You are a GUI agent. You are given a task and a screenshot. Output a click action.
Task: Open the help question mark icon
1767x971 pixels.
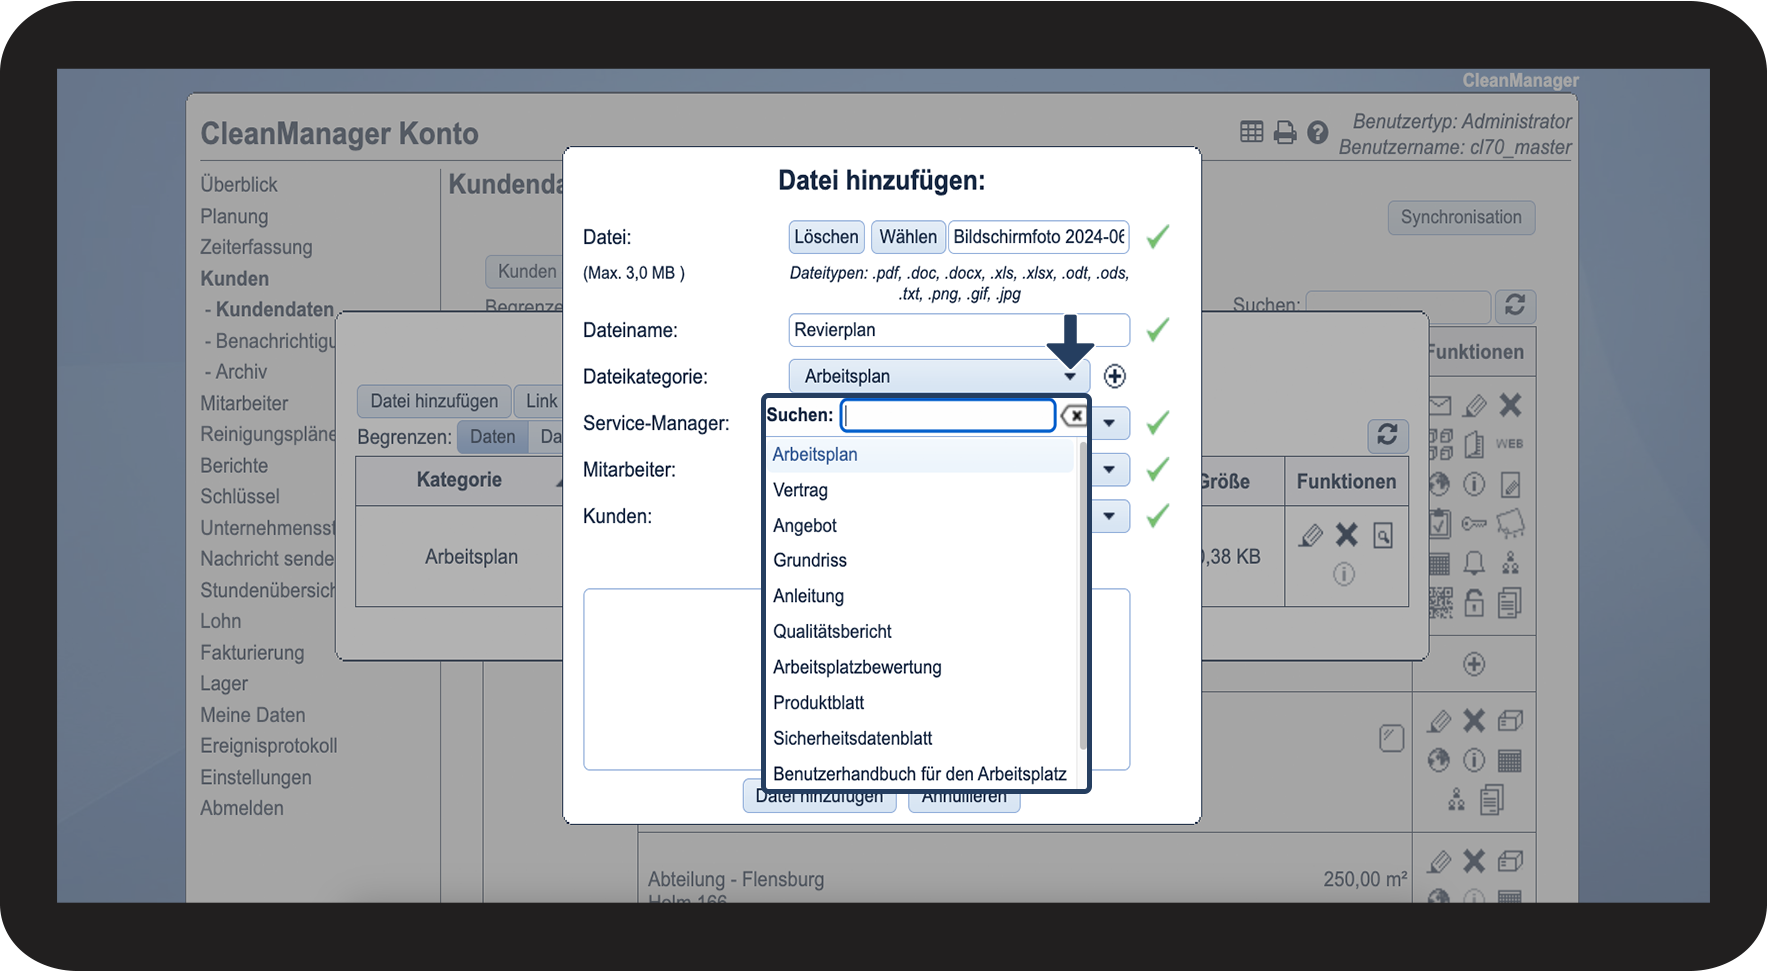click(1318, 132)
